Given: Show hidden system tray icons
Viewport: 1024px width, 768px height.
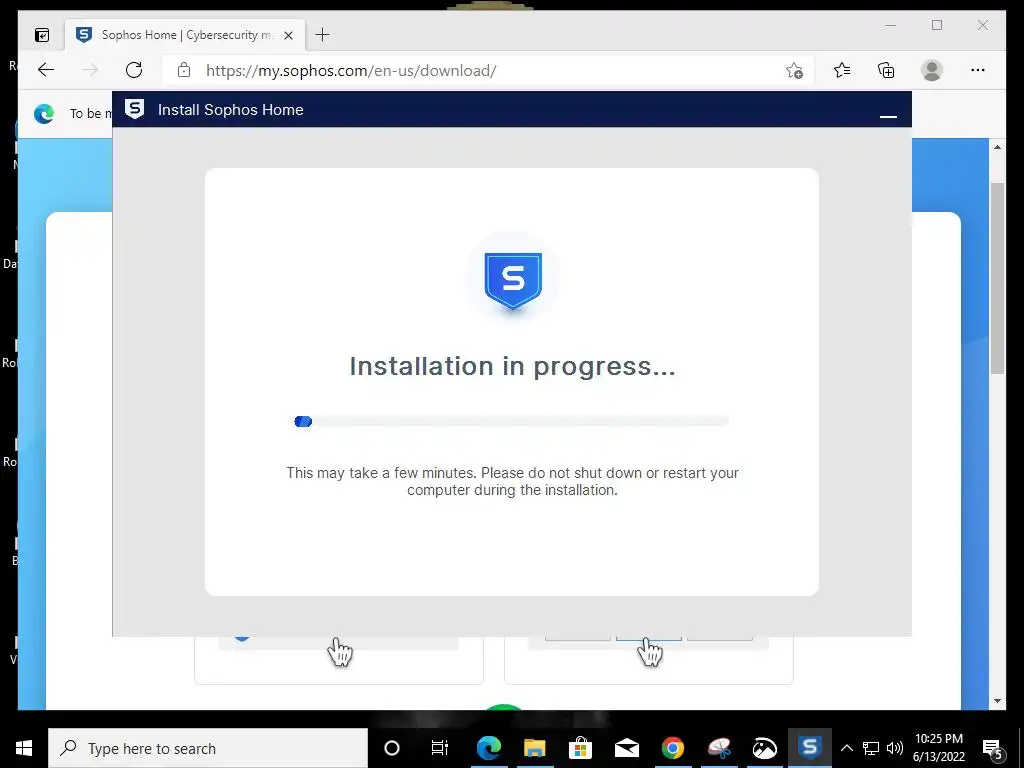Looking at the screenshot, I should coord(846,748).
